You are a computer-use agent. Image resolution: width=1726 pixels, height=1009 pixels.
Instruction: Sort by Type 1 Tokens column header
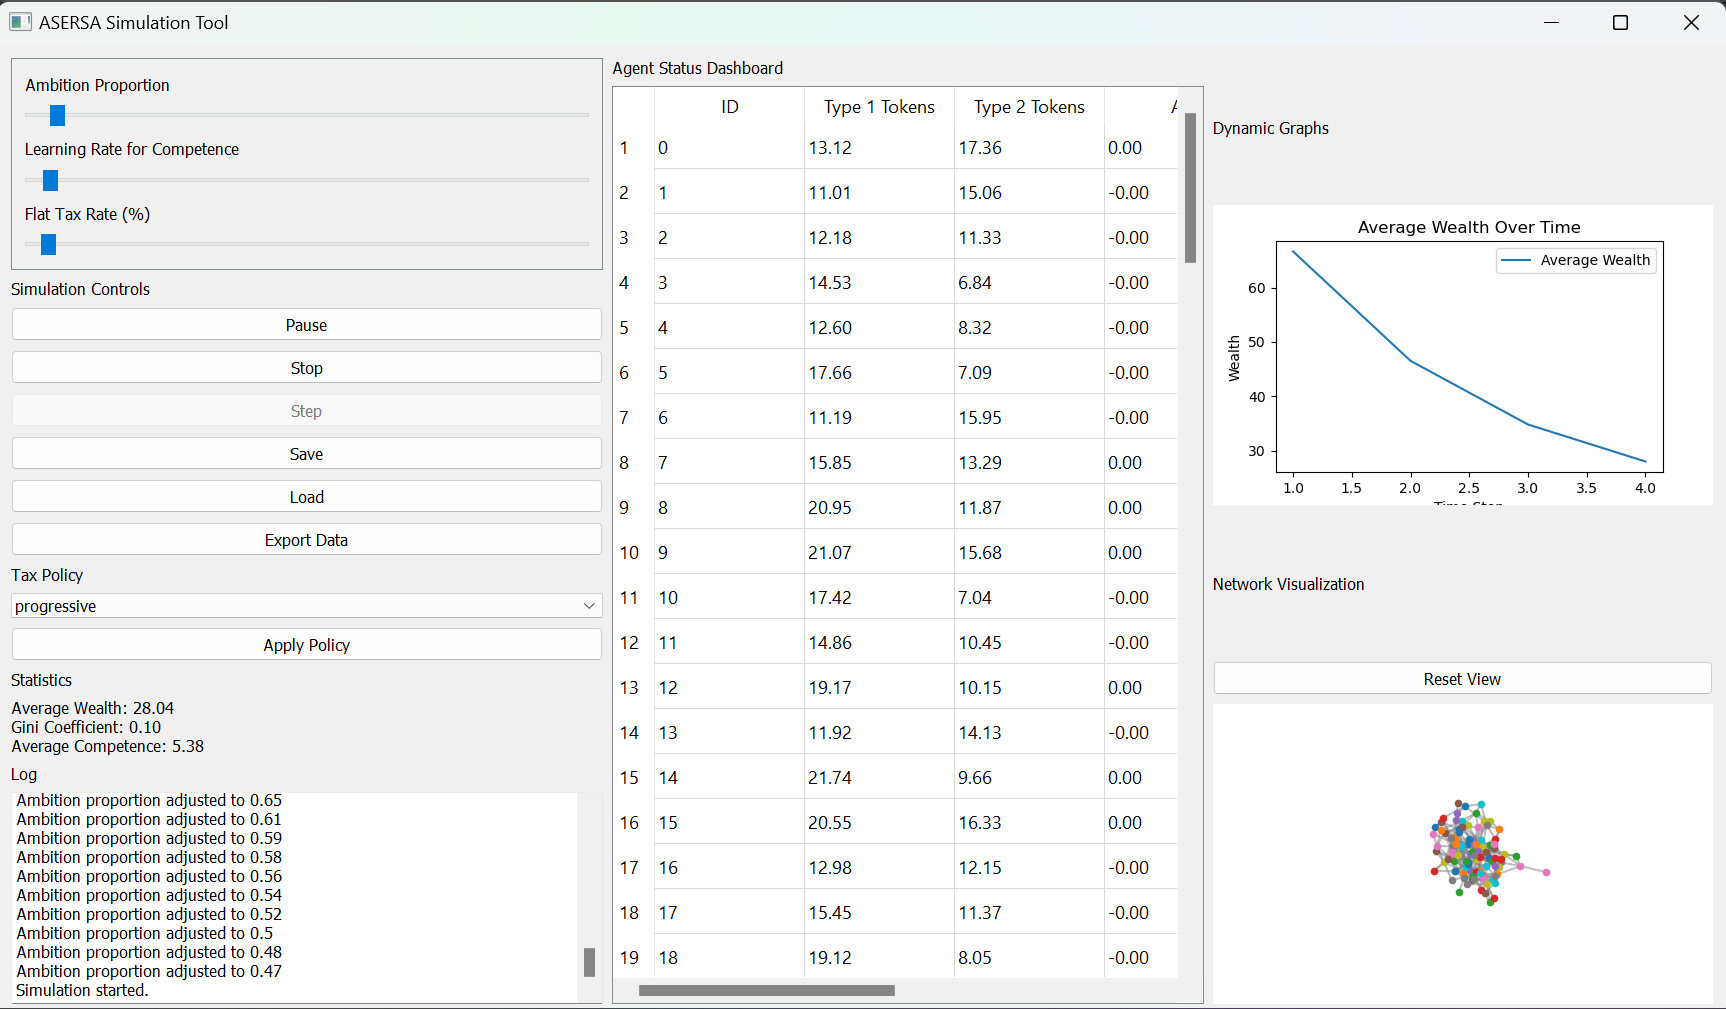click(x=879, y=107)
